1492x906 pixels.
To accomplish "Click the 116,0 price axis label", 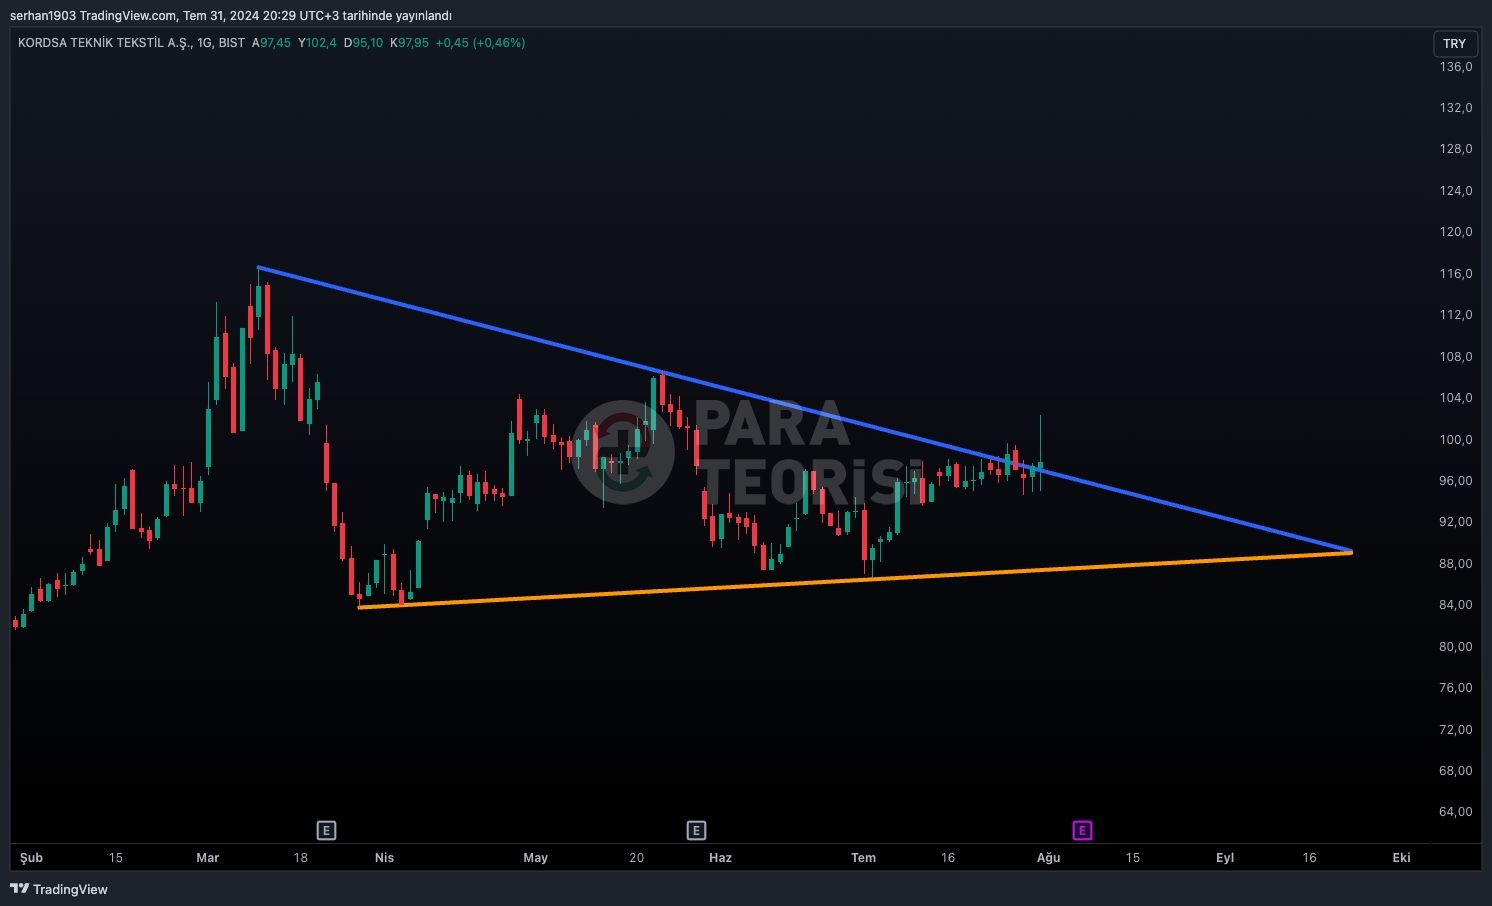I will tap(1455, 274).
